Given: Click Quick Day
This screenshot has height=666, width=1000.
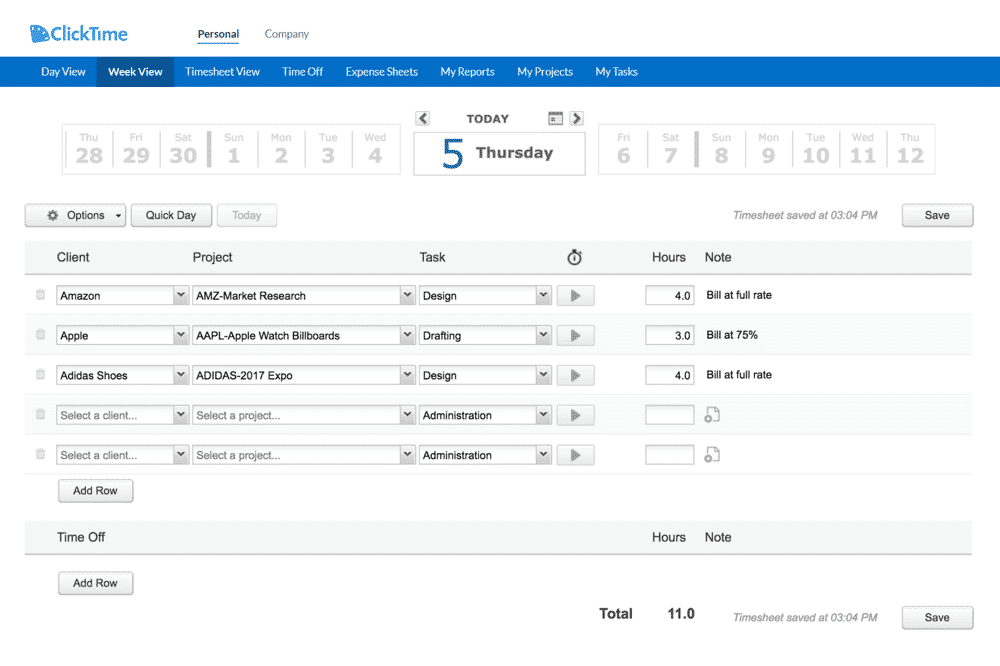Looking at the screenshot, I should [170, 214].
